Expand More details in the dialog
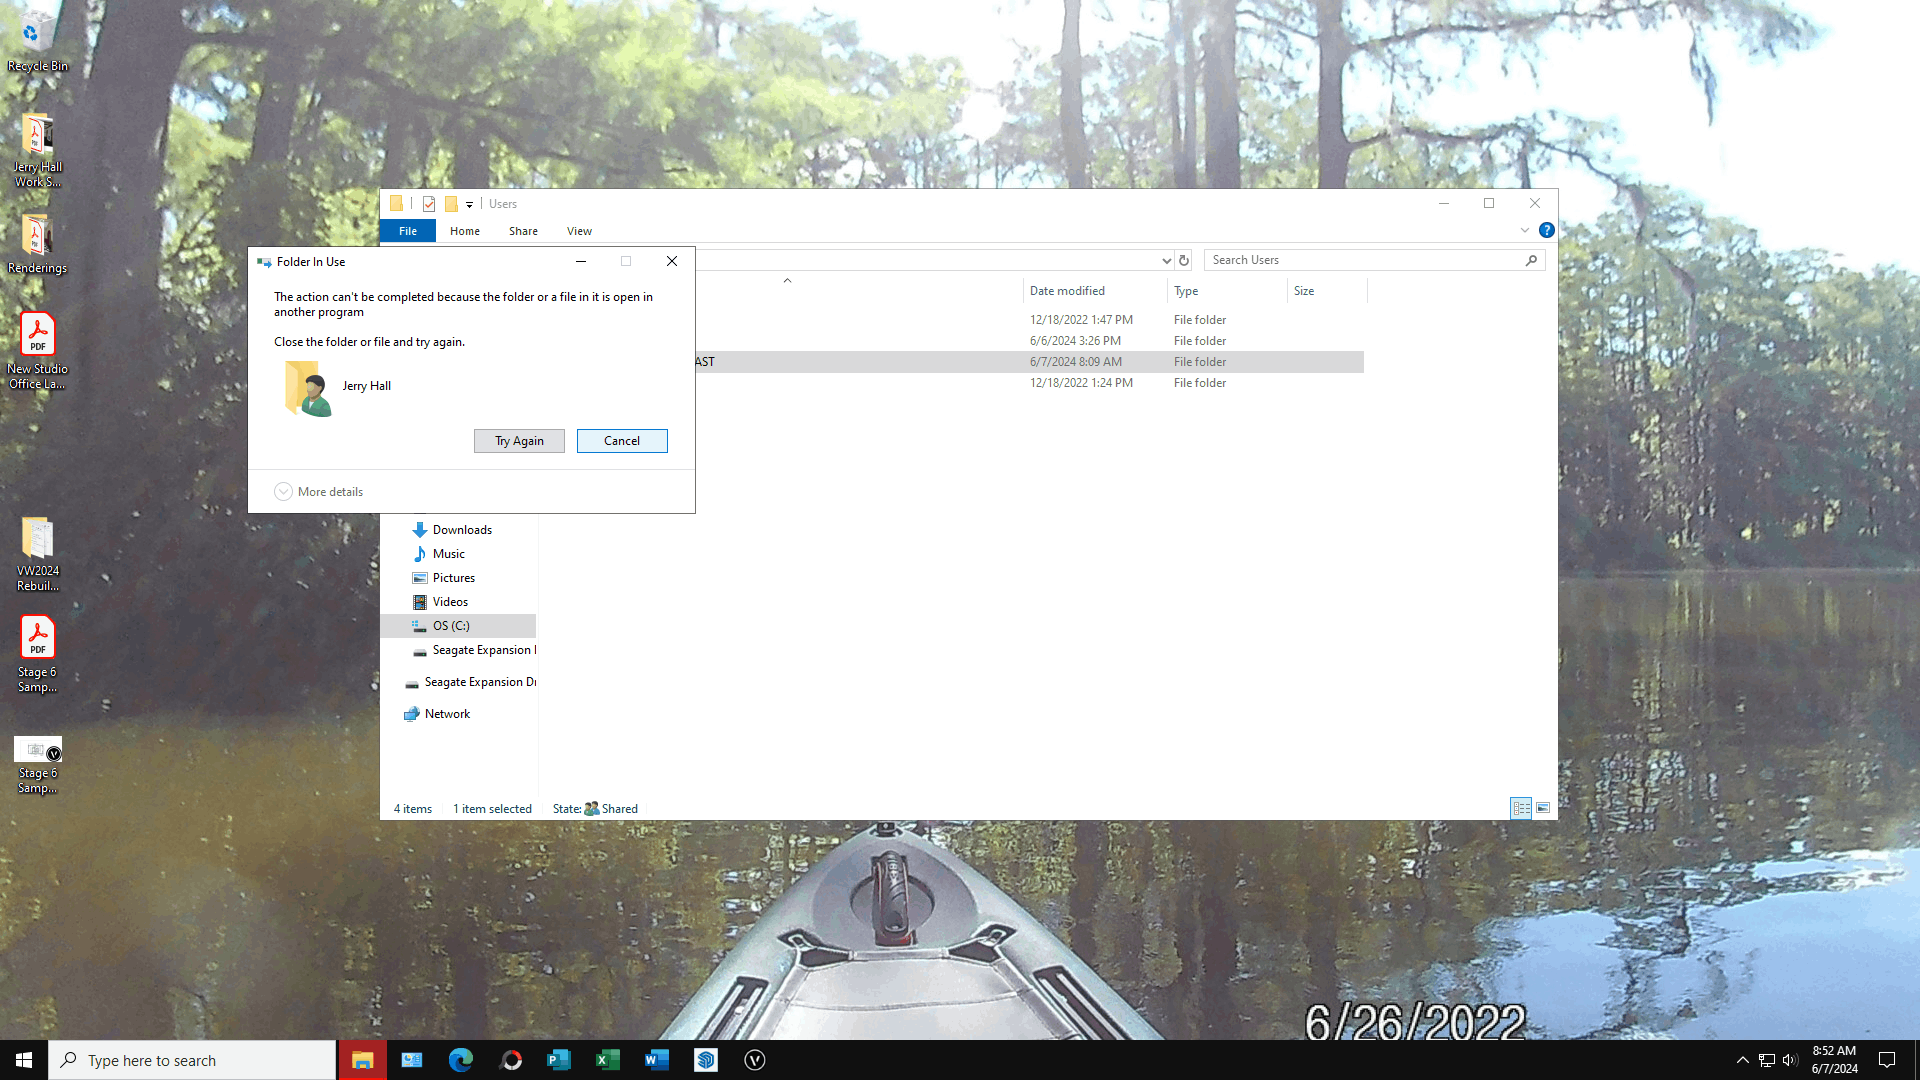This screenshot has height=1080, width=1920. pyautogui.click(x=319, y=492)
